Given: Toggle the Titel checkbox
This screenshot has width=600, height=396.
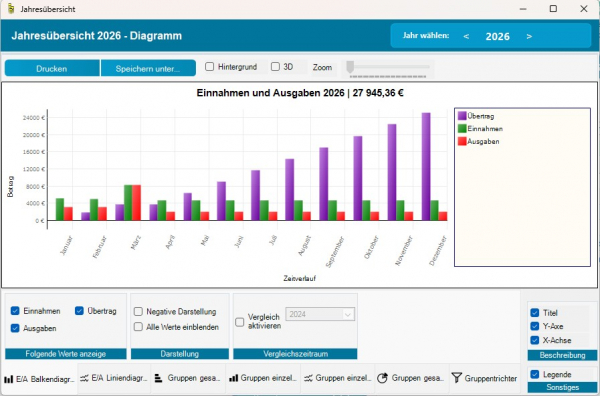Looking at the screenshot, I should coord(535,313).
